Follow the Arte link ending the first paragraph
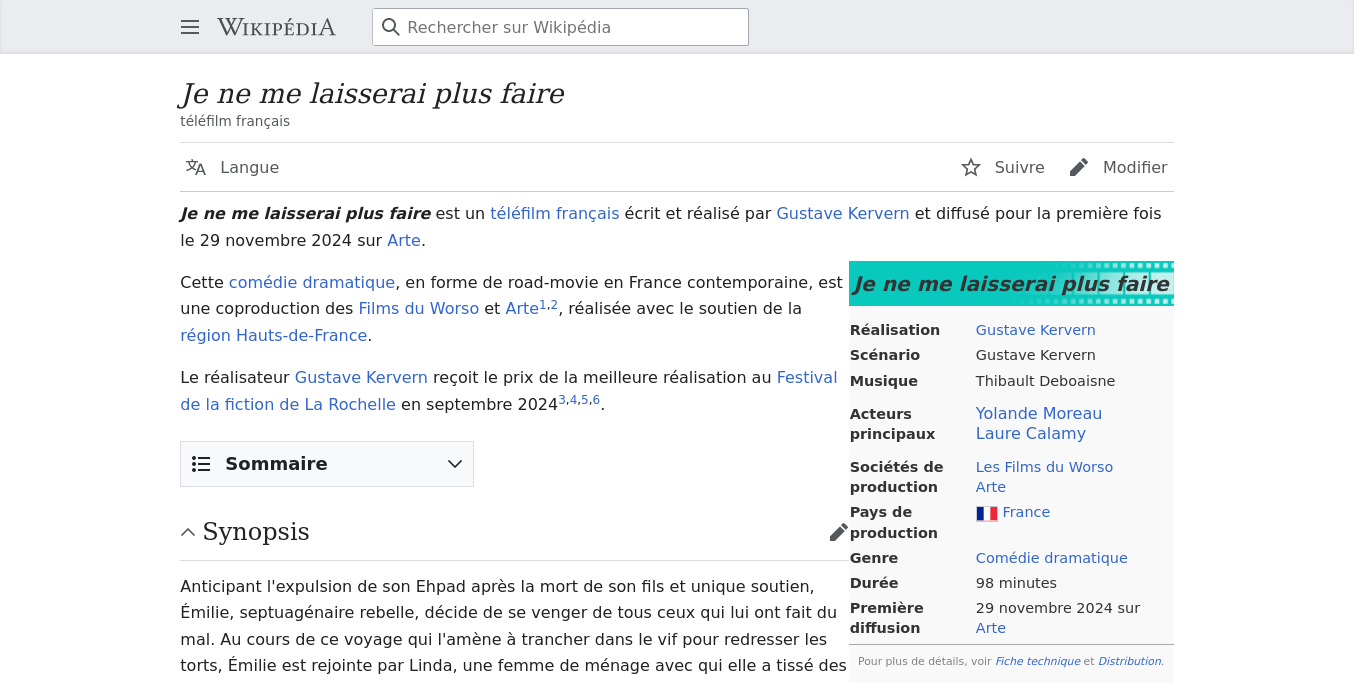 coord(404,240)
